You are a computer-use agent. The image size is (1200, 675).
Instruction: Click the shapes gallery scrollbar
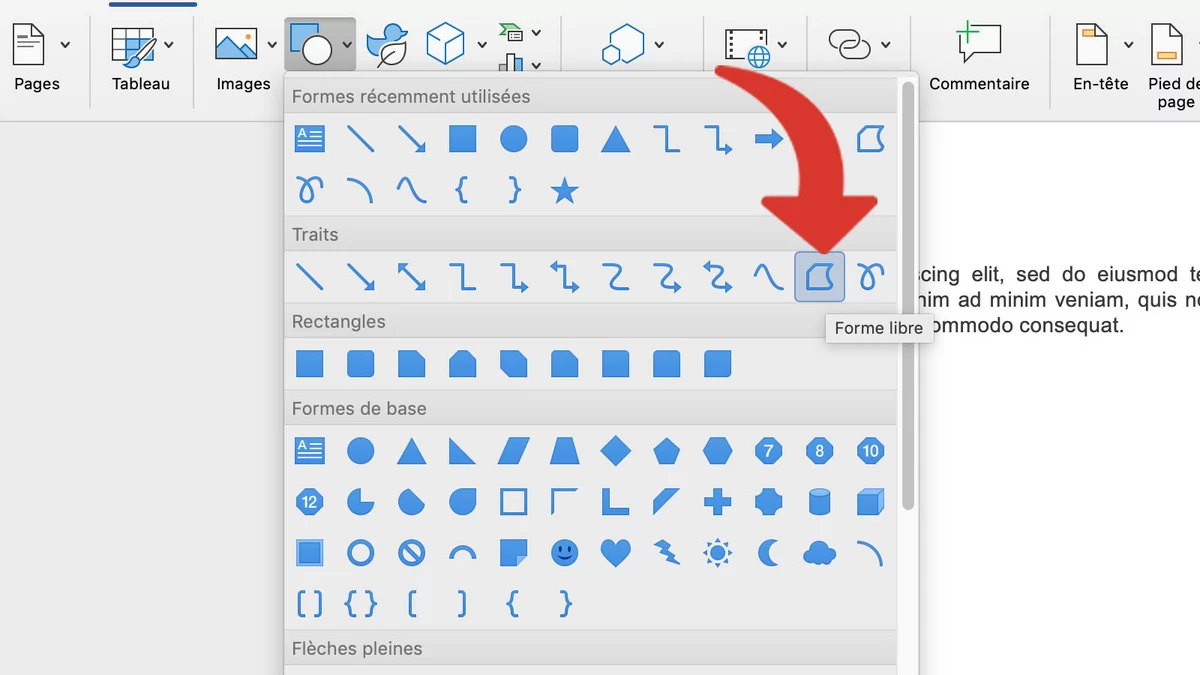(x=907, y=300)
